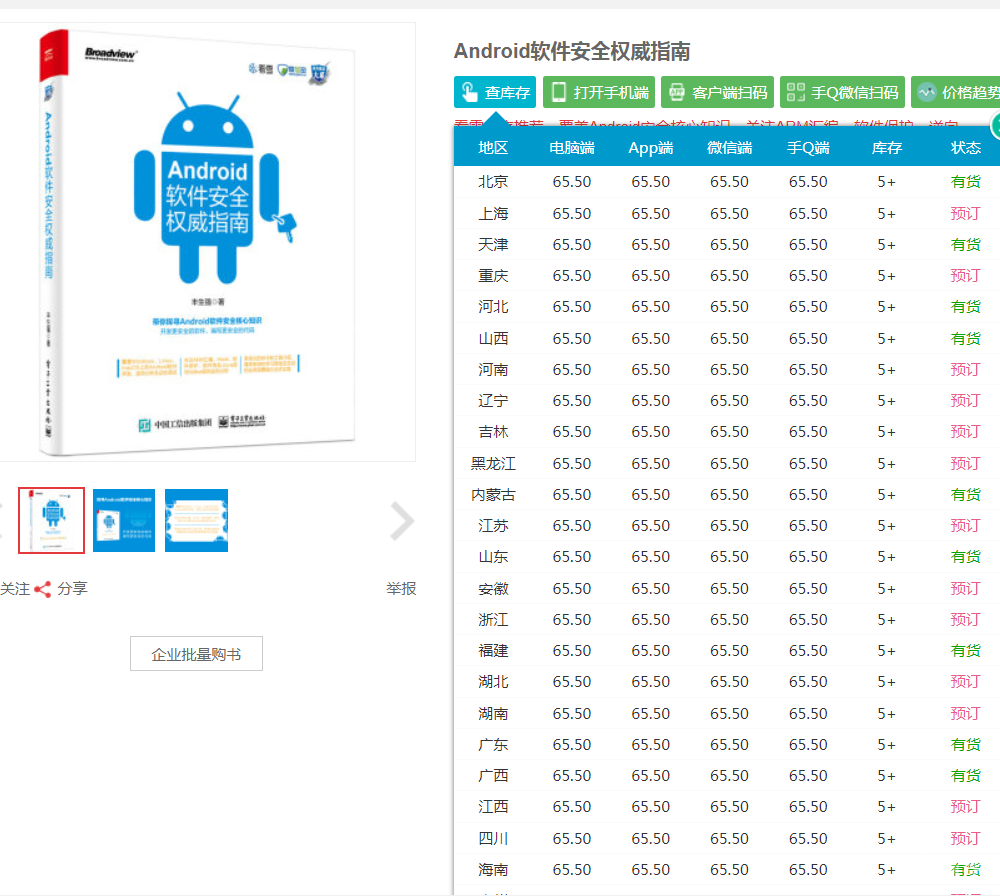Click the 手Q微信扫码 button

(x=842, y=92)
